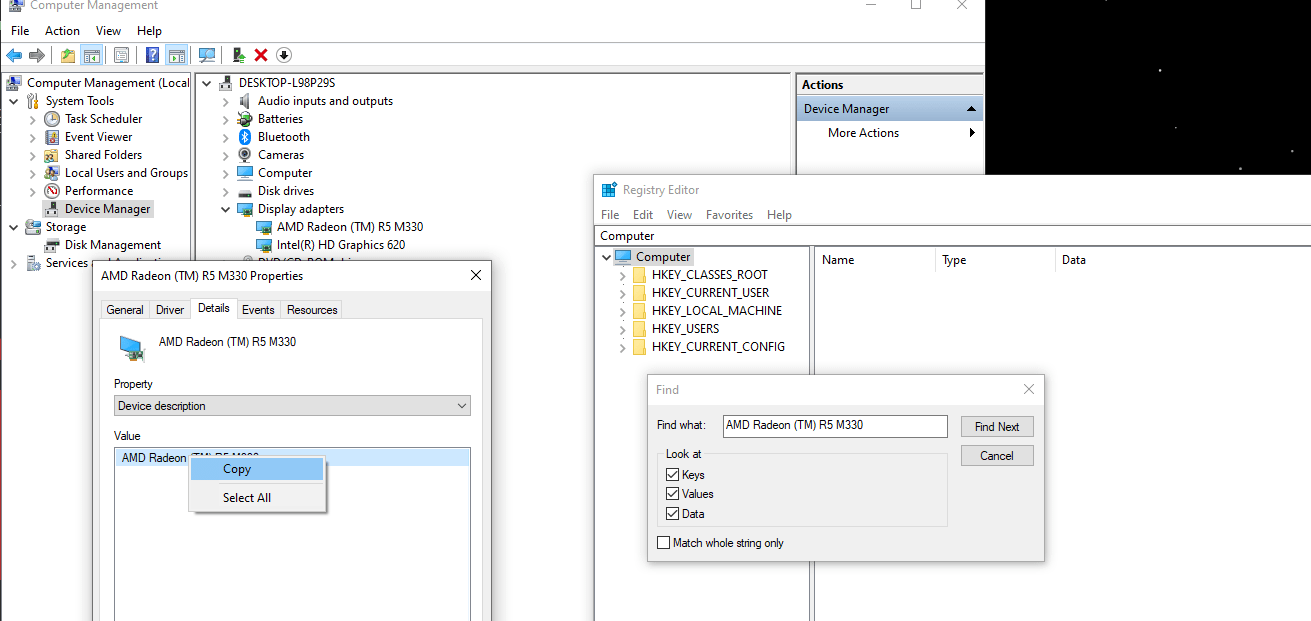Click the Find Next button
The height and width of the screenshot is (621, 1311).
click(997, 427)
